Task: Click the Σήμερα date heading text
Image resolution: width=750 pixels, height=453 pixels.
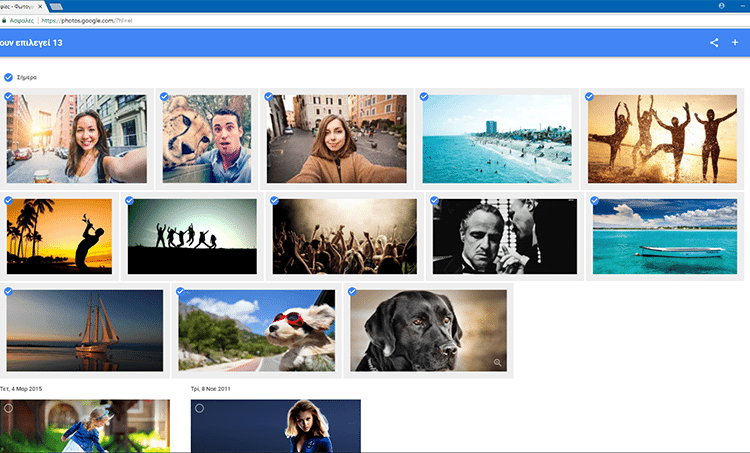Action: pyautogui.click(x=27, y=77)
